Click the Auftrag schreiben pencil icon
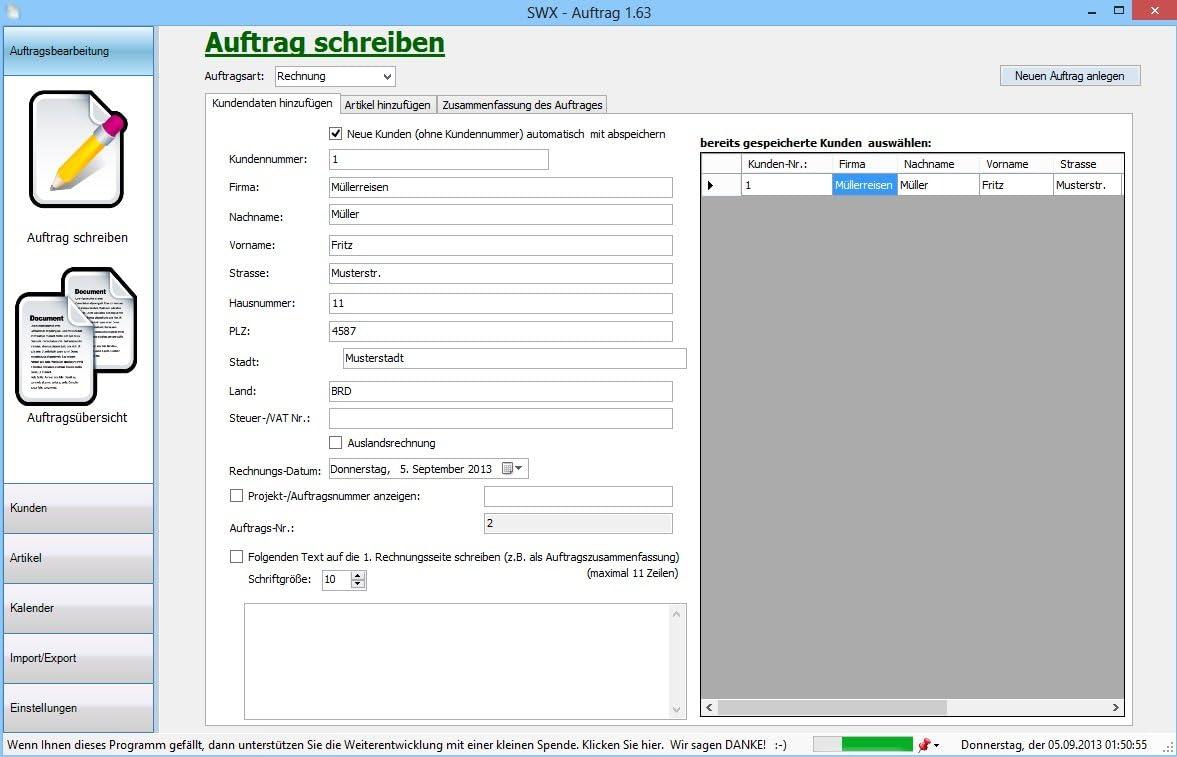 [78, 150]
